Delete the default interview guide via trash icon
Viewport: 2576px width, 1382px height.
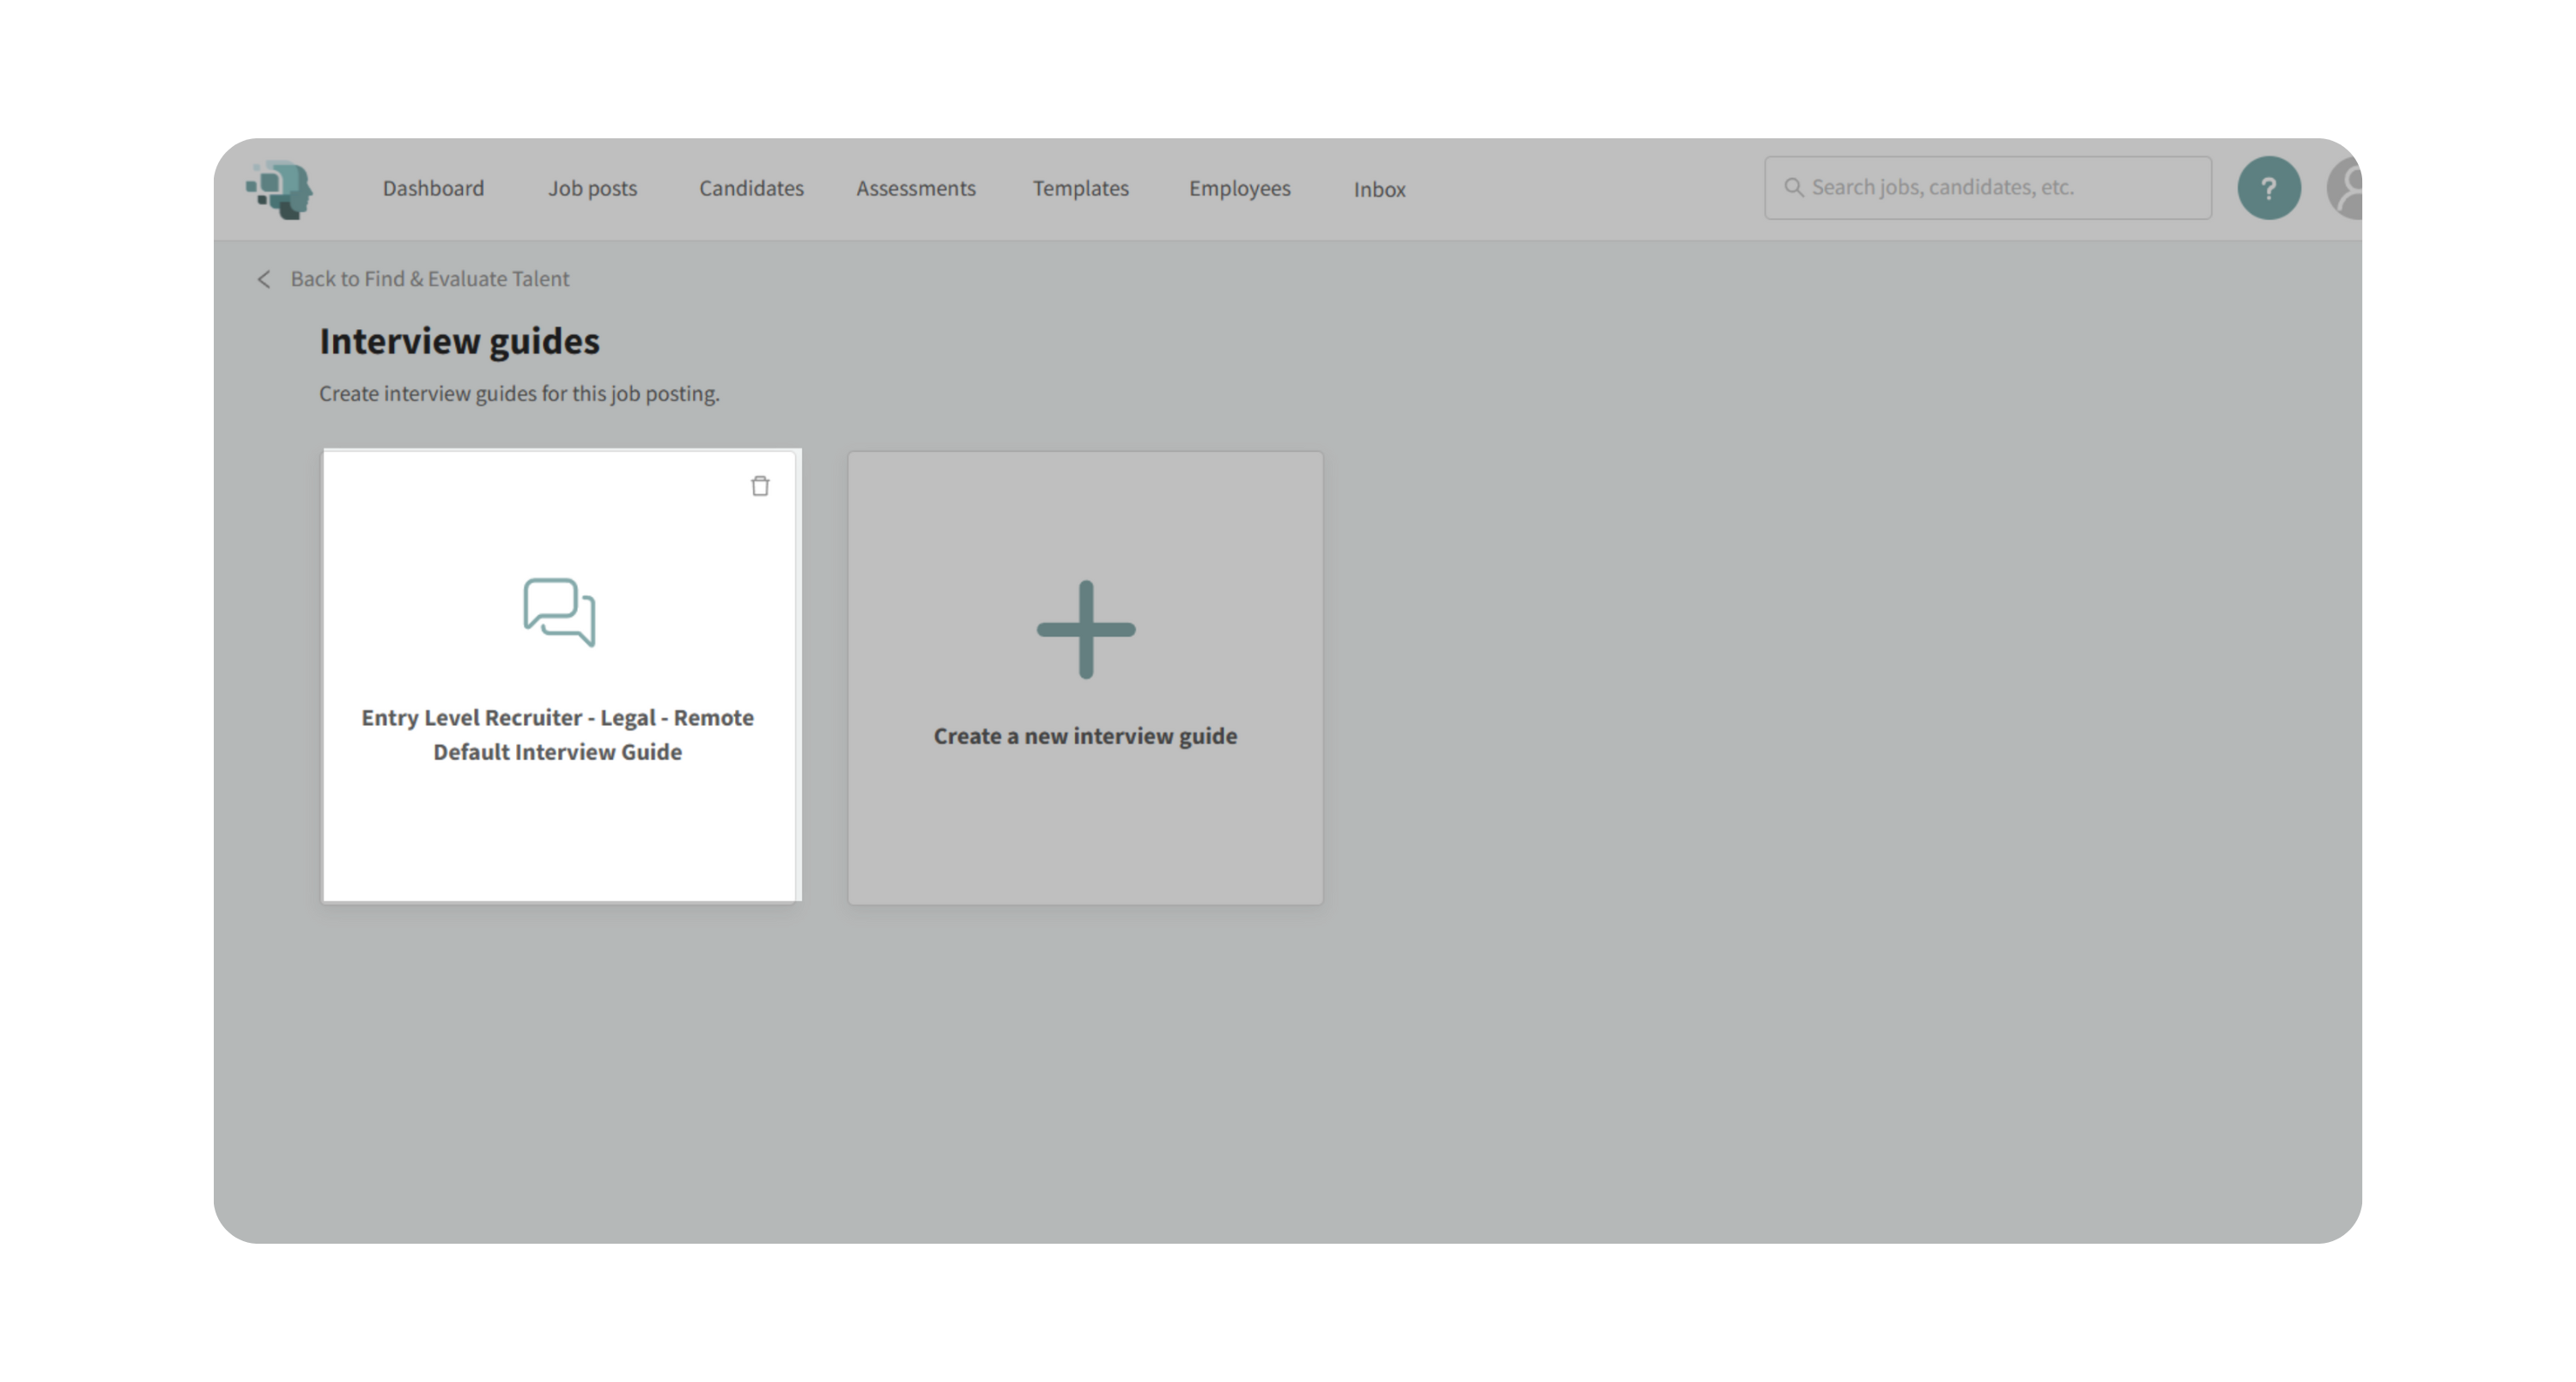(x=760, y=486)
